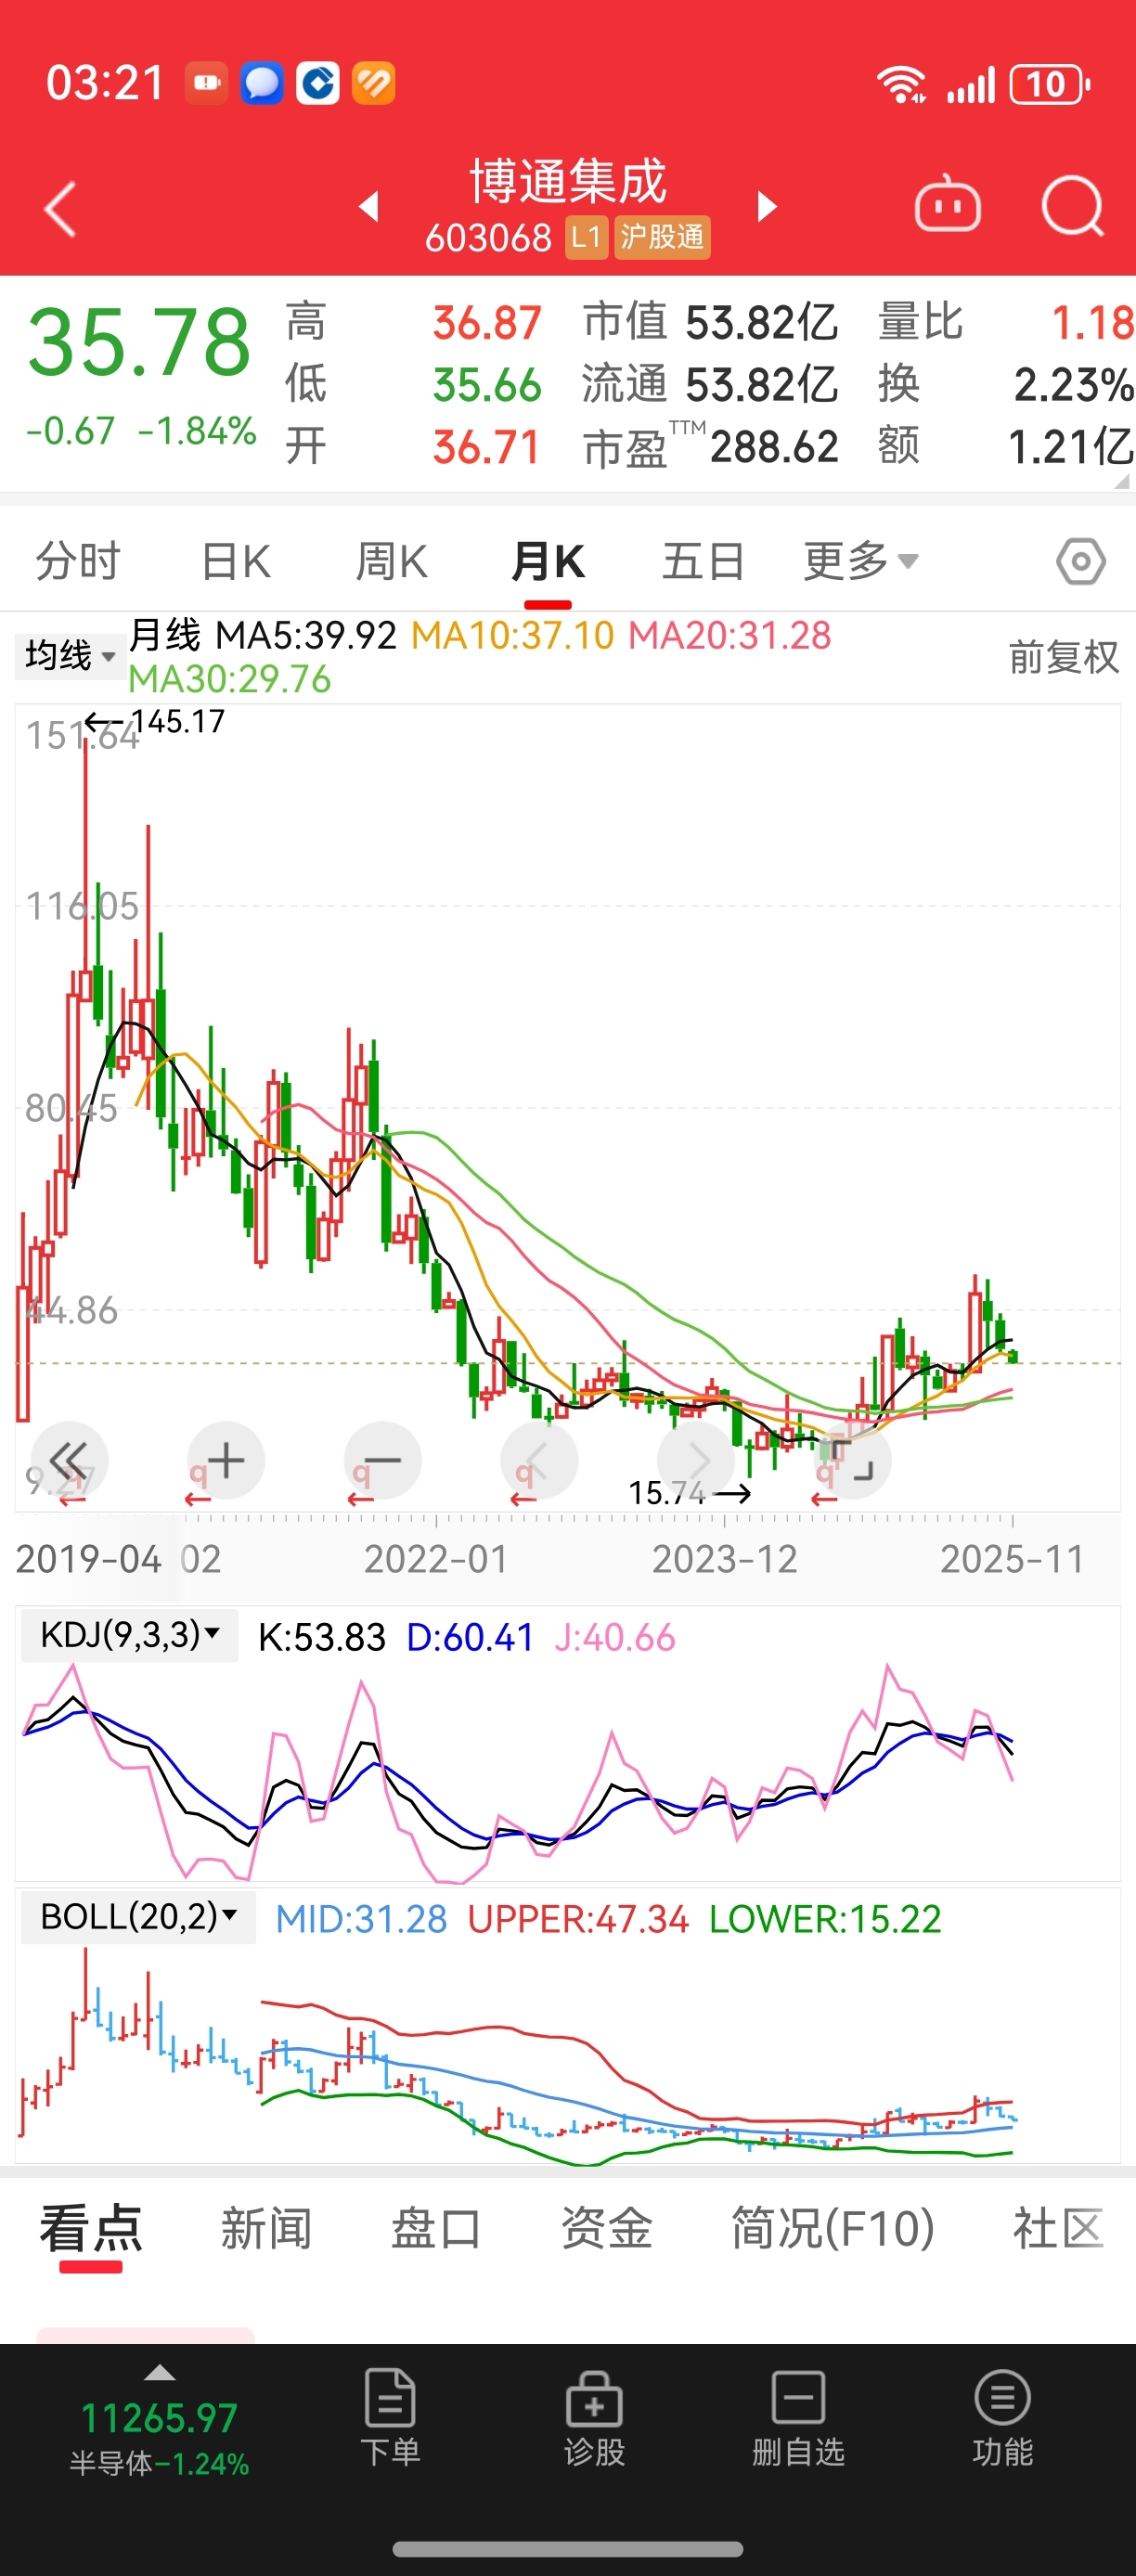Tap current price 35.78
The height and width of the screenshot is (2576, 1136).
[x=139, y=342]
